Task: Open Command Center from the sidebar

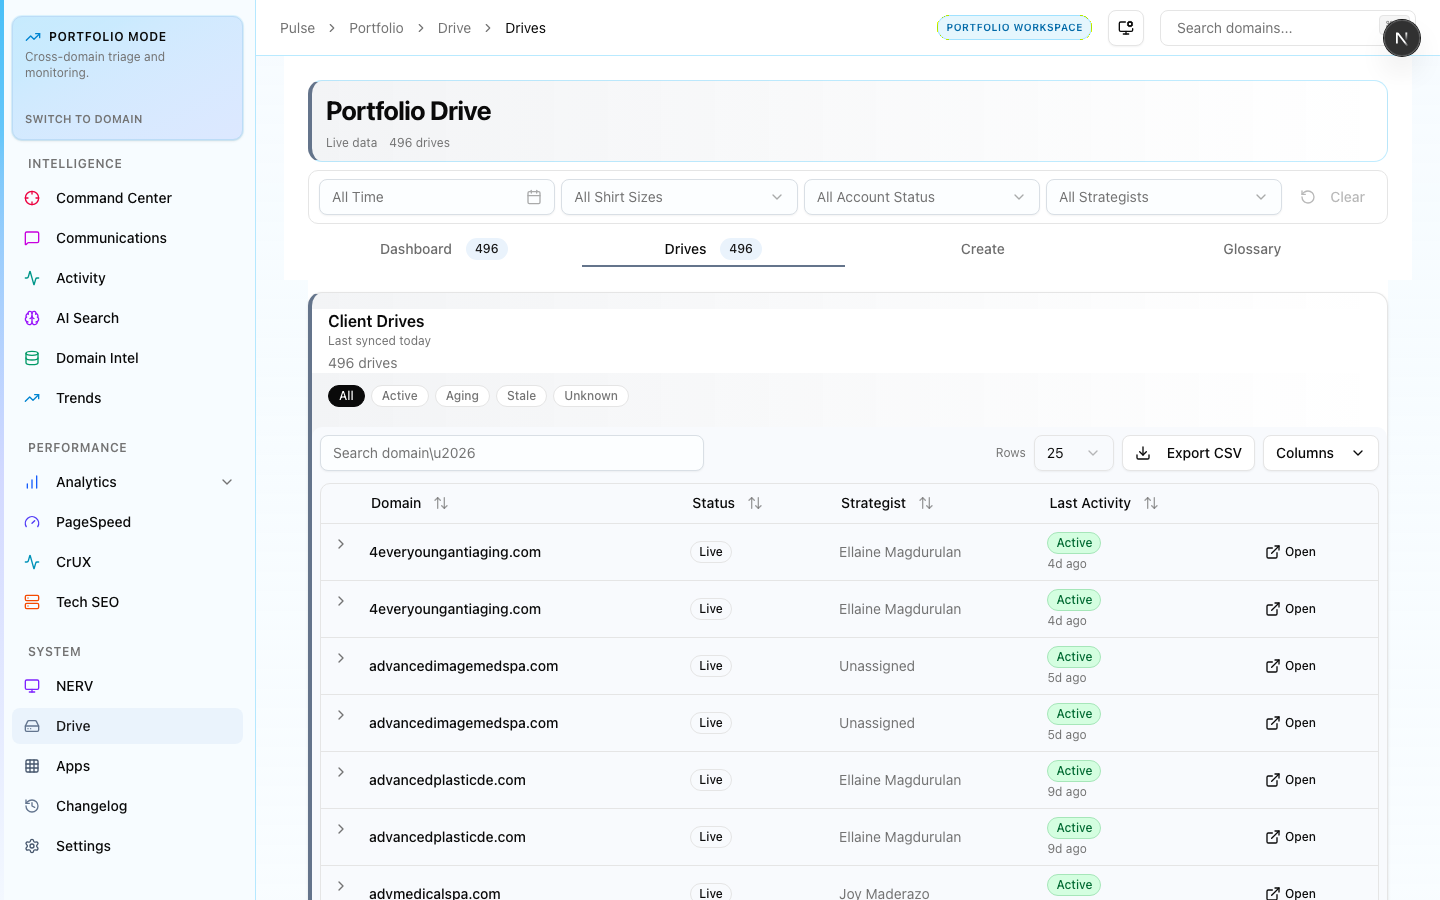Action: point(113,198)
